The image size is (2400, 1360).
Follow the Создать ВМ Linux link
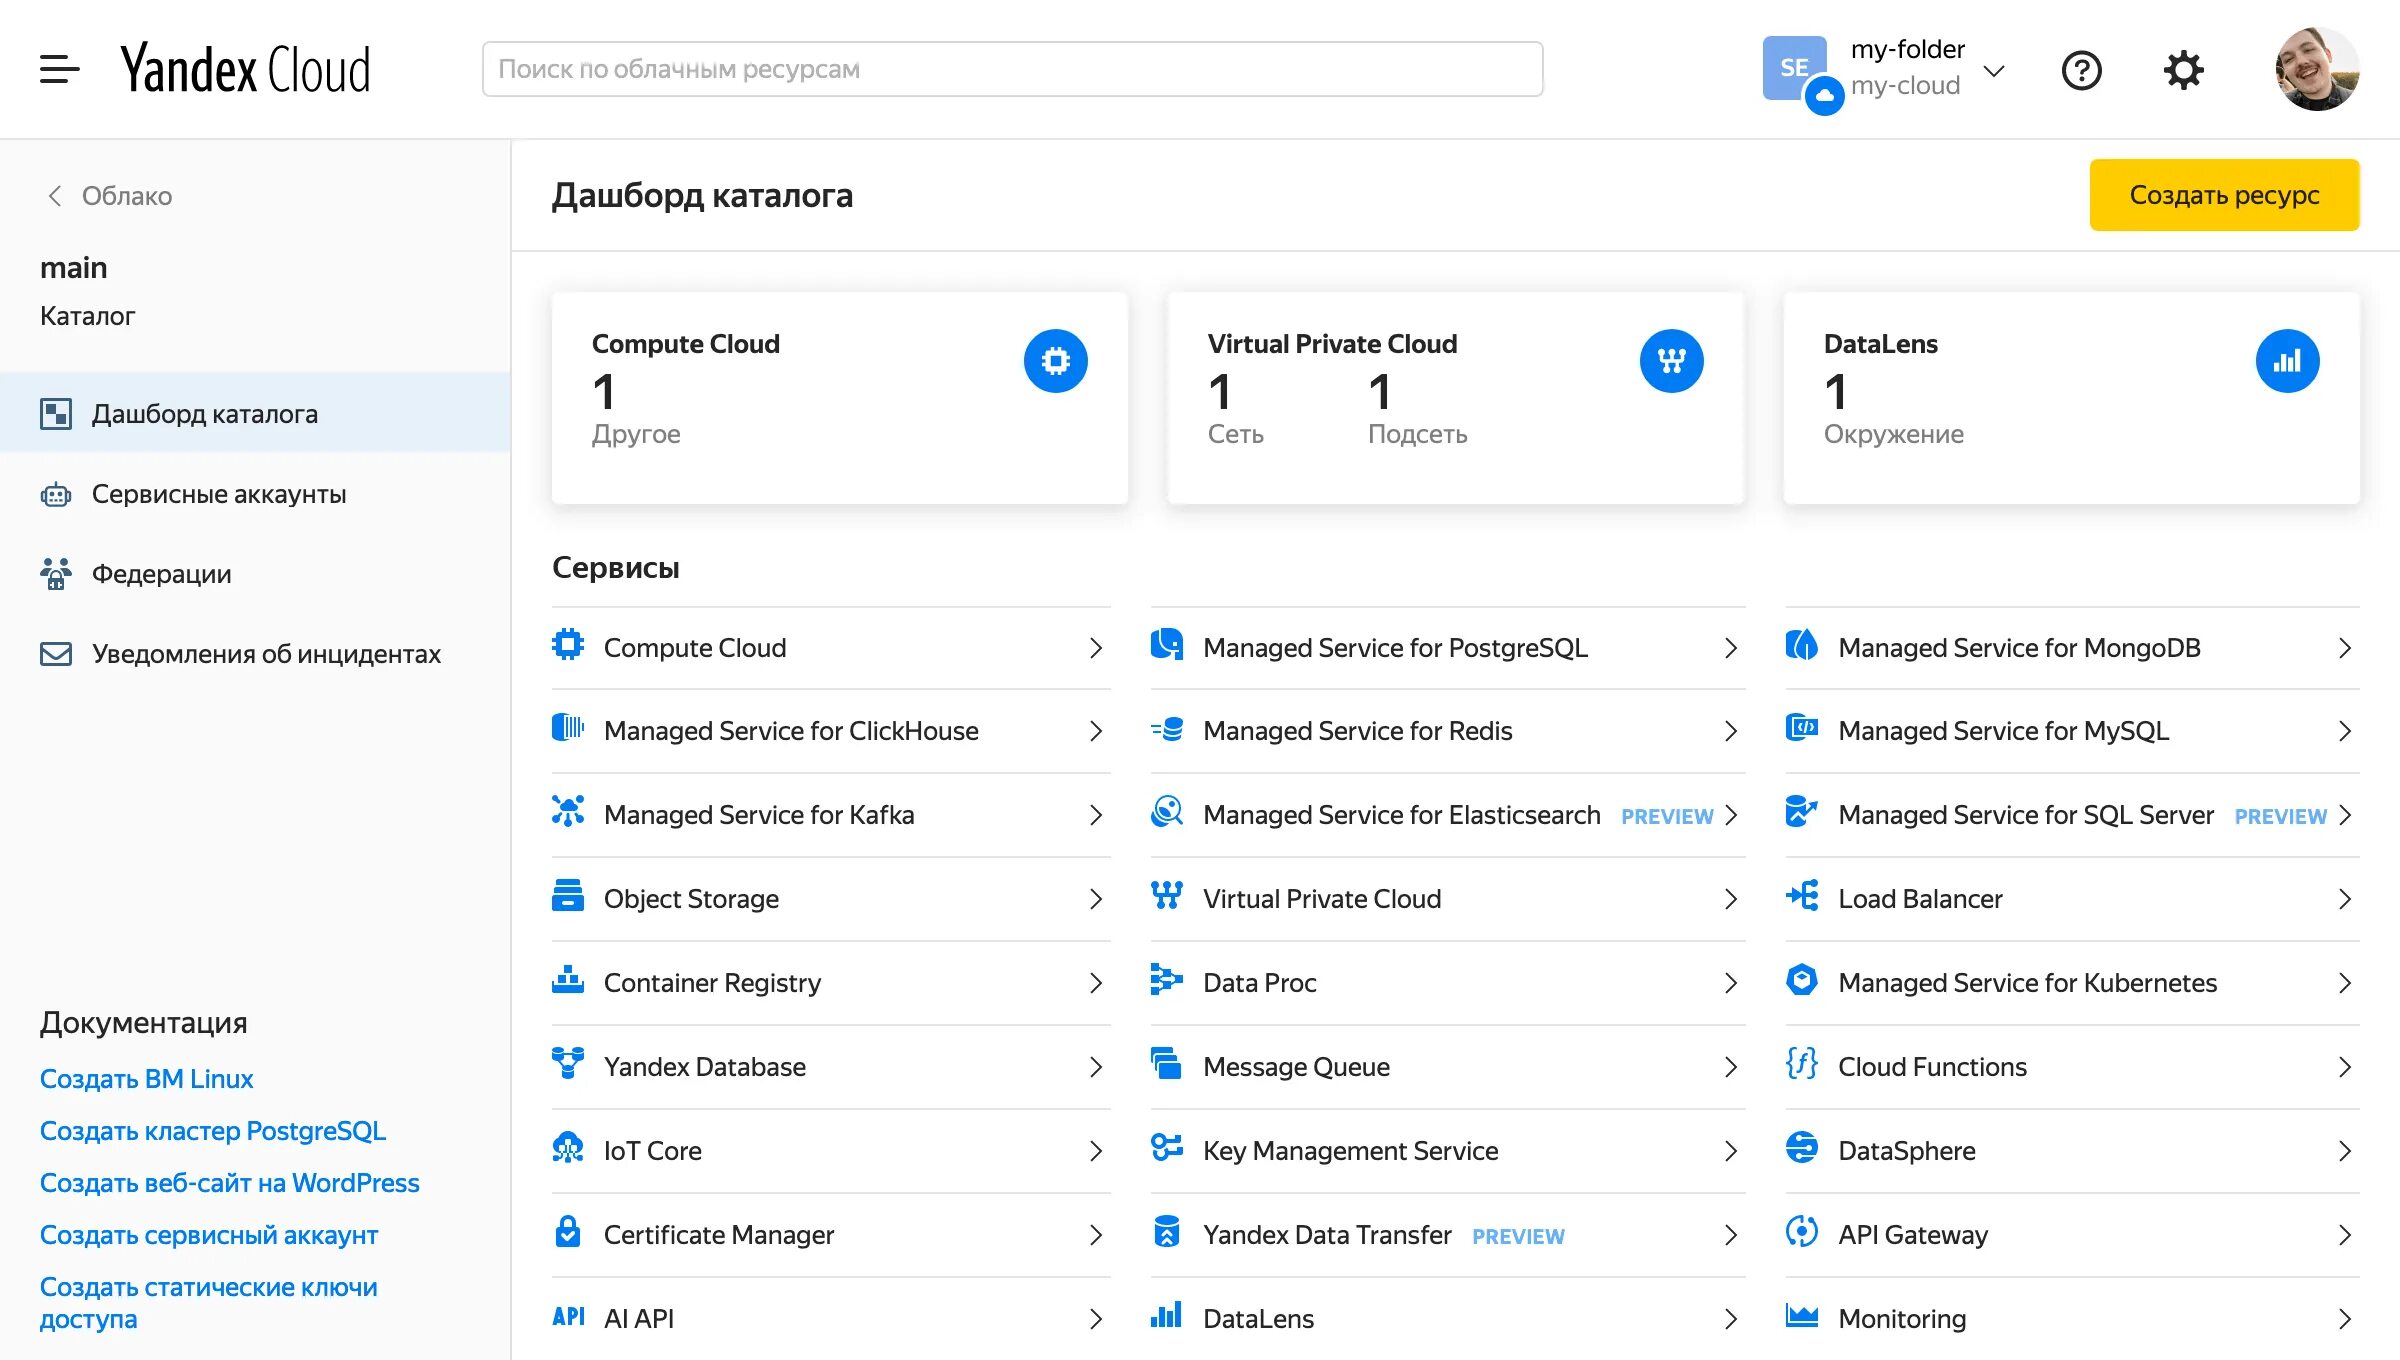146,1078
